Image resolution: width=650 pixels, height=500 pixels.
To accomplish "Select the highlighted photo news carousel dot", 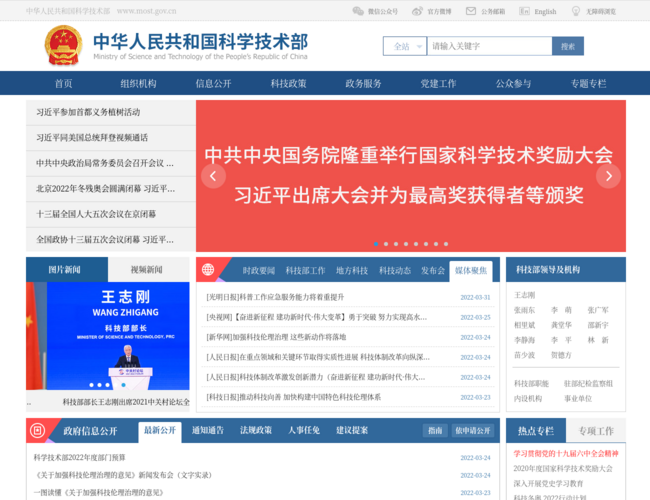I will (x=124, y=385).
